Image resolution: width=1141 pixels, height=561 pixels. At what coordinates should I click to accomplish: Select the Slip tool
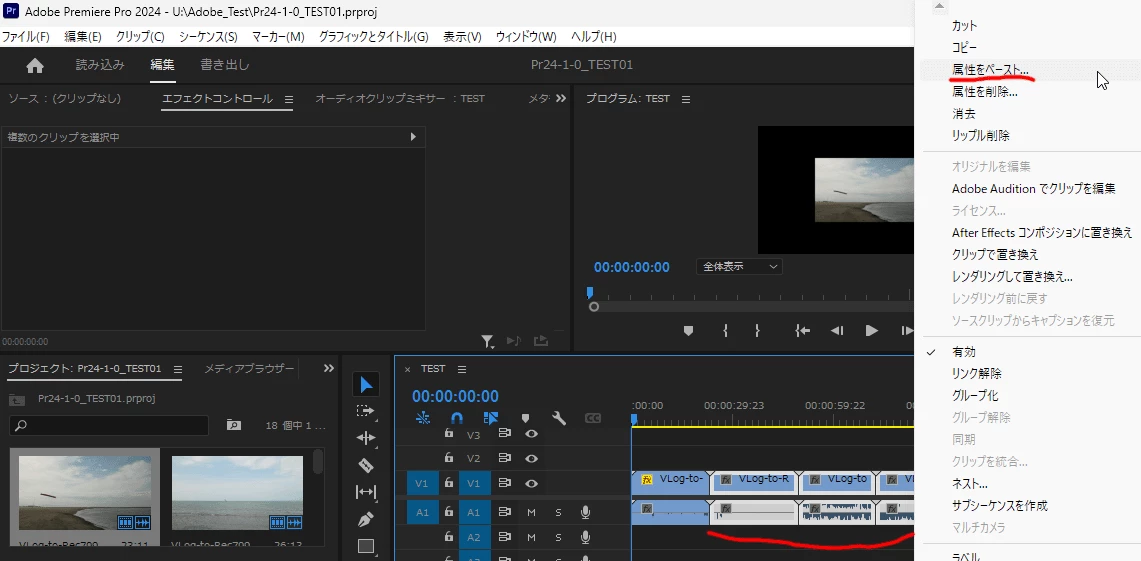(366, 492)
